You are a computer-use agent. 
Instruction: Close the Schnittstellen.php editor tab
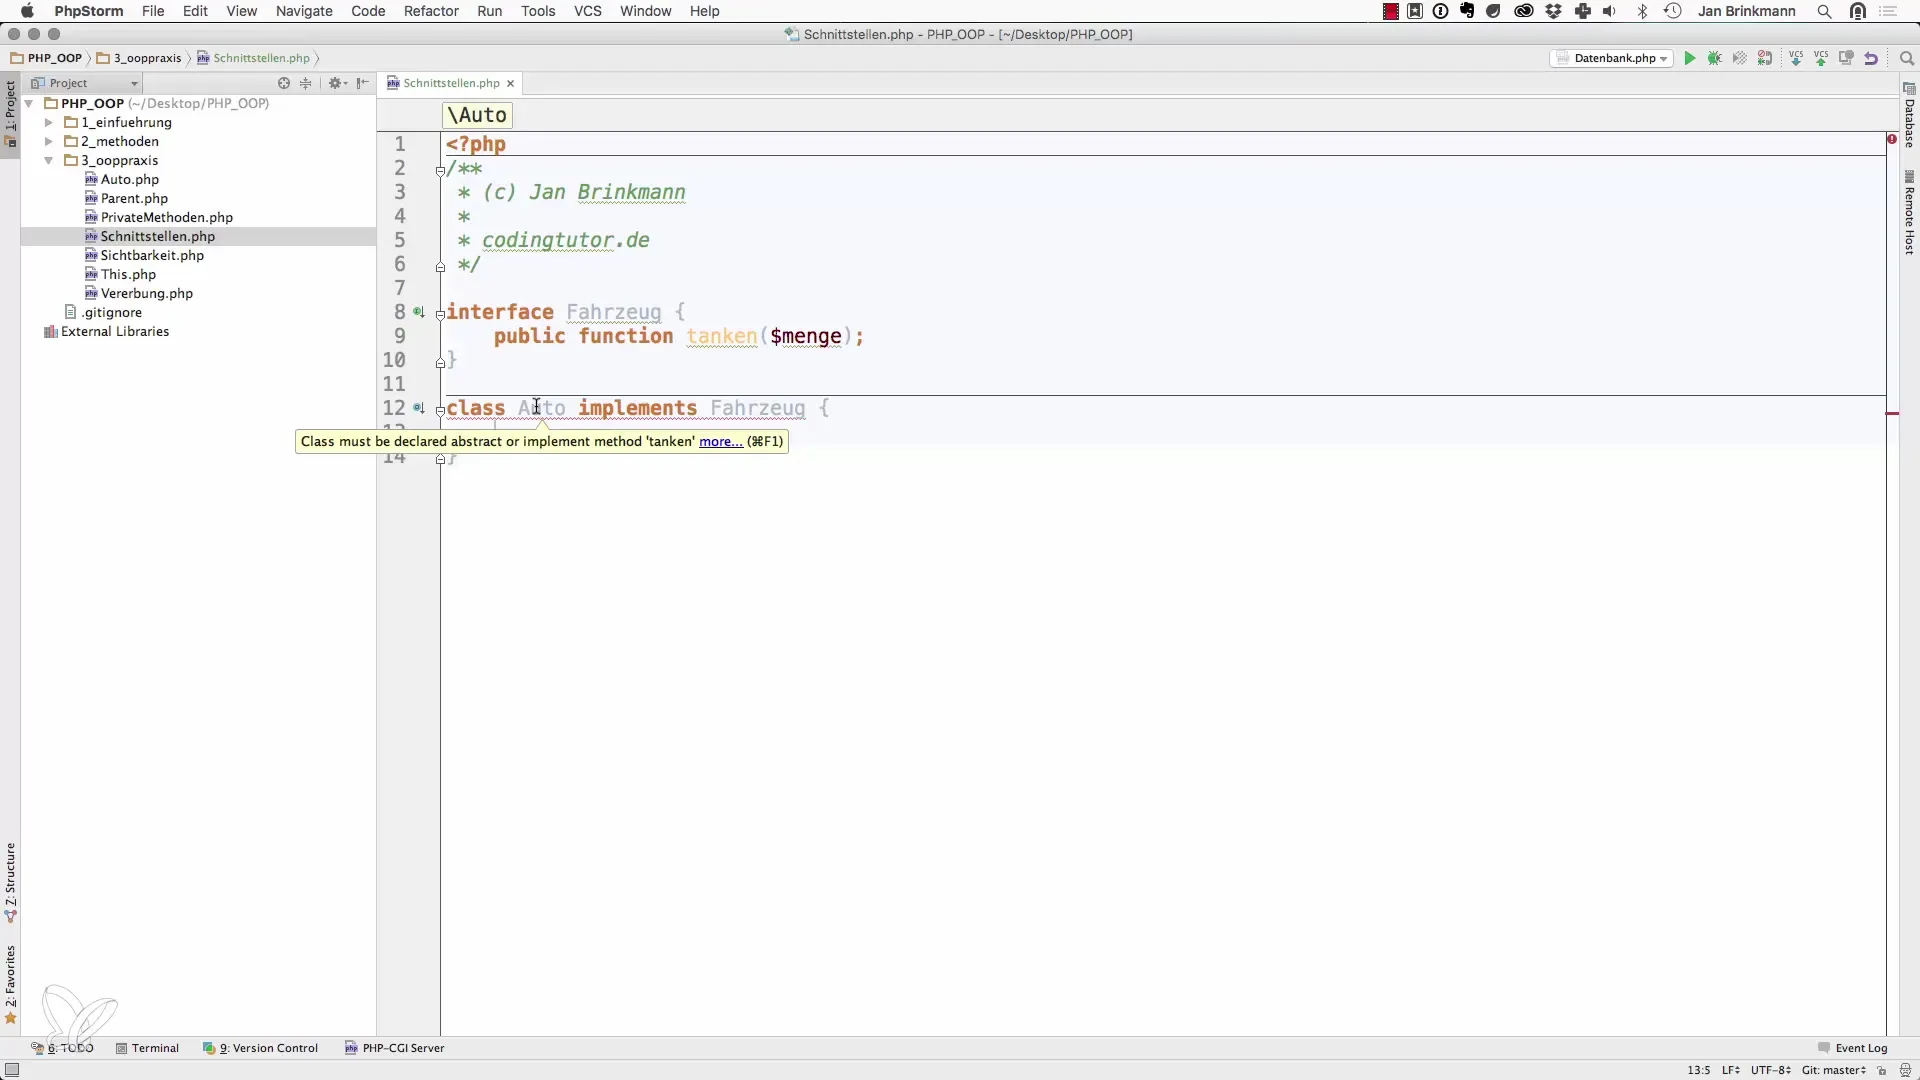pyautogui.click(x=510, y=84)
